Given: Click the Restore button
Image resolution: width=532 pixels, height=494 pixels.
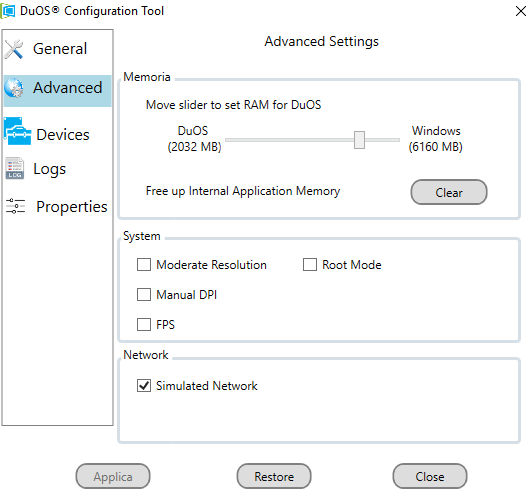Looking at the screenshot, I should 274,476.
